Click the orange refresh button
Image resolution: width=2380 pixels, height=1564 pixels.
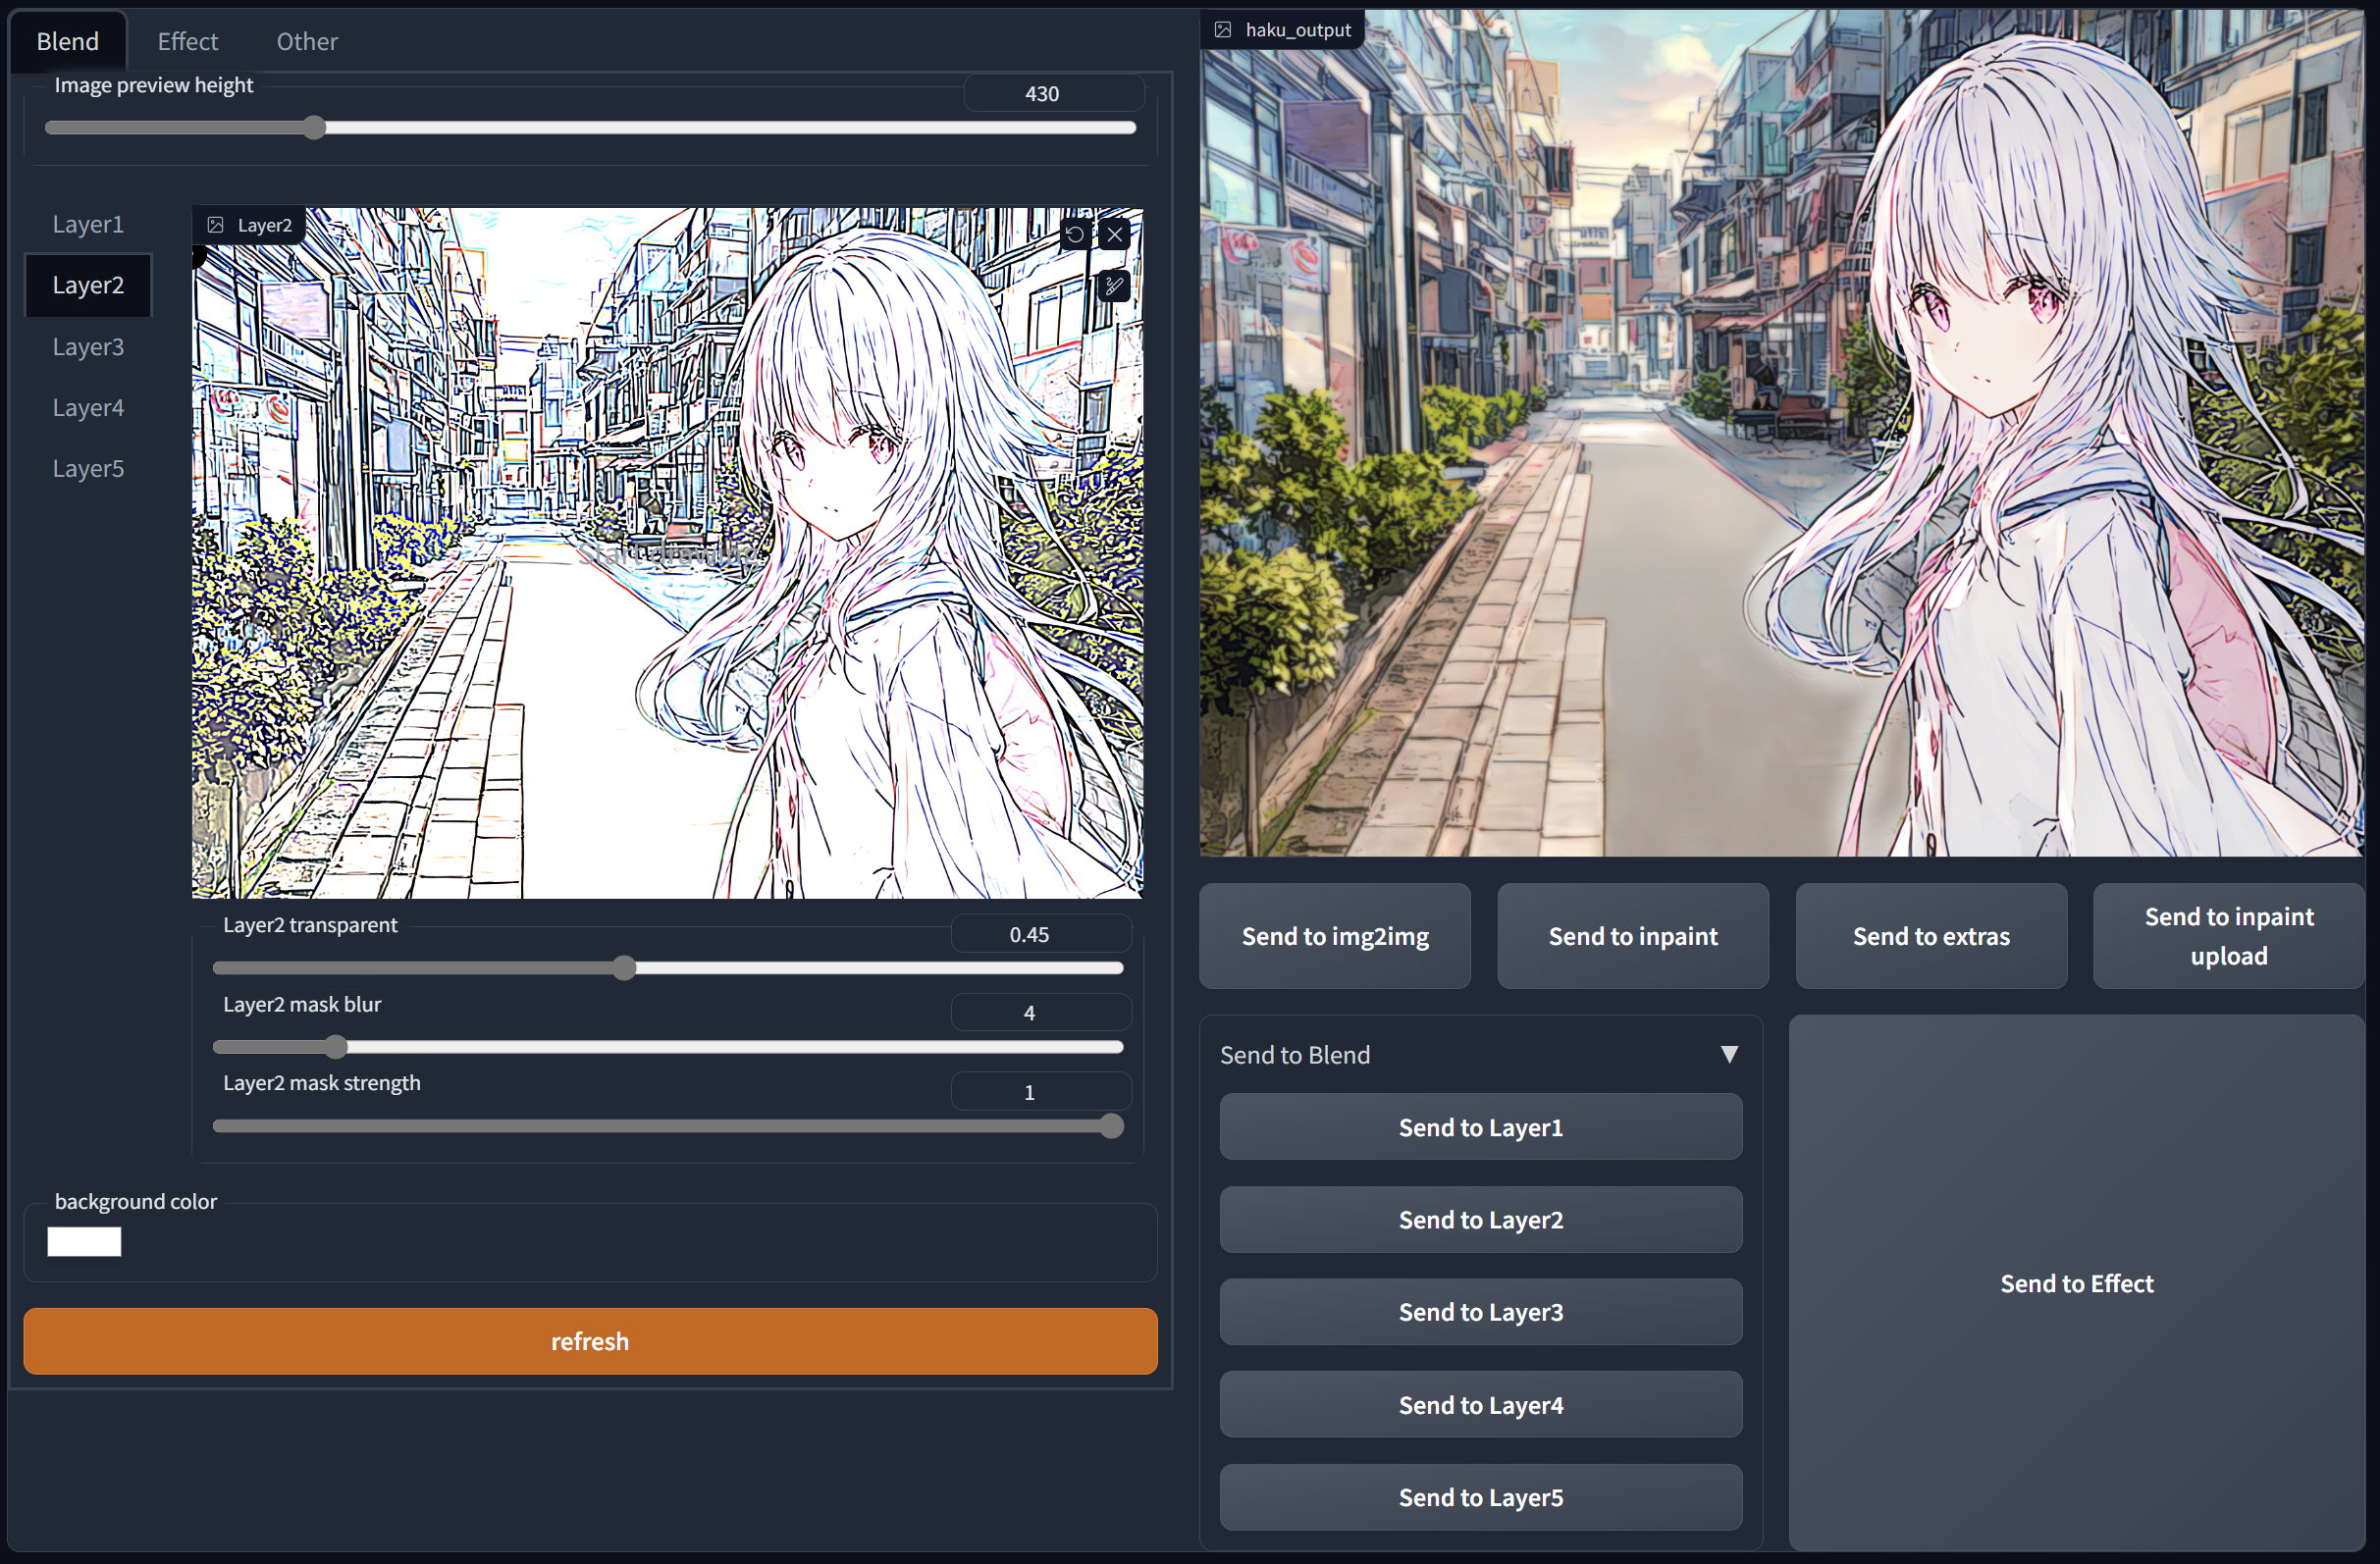tap(590, 1341)
